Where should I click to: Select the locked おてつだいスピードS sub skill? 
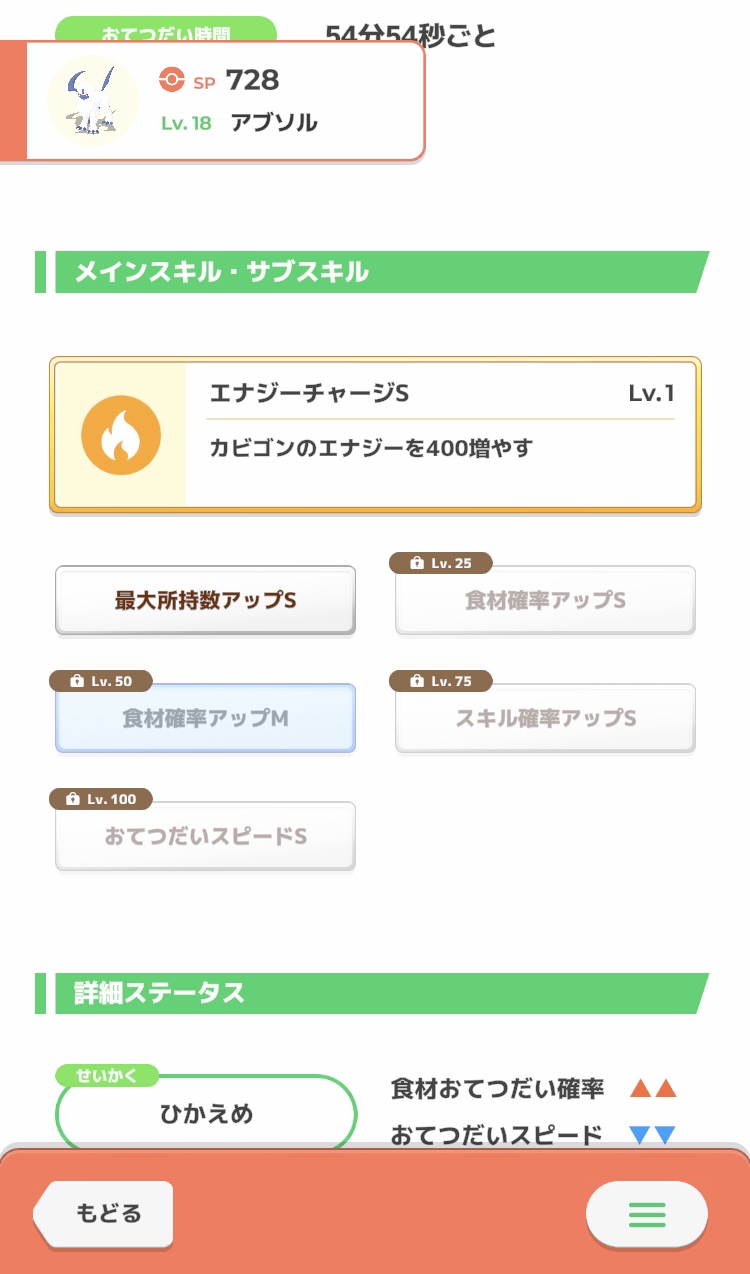pyautogui.click(x=205, y=836)
